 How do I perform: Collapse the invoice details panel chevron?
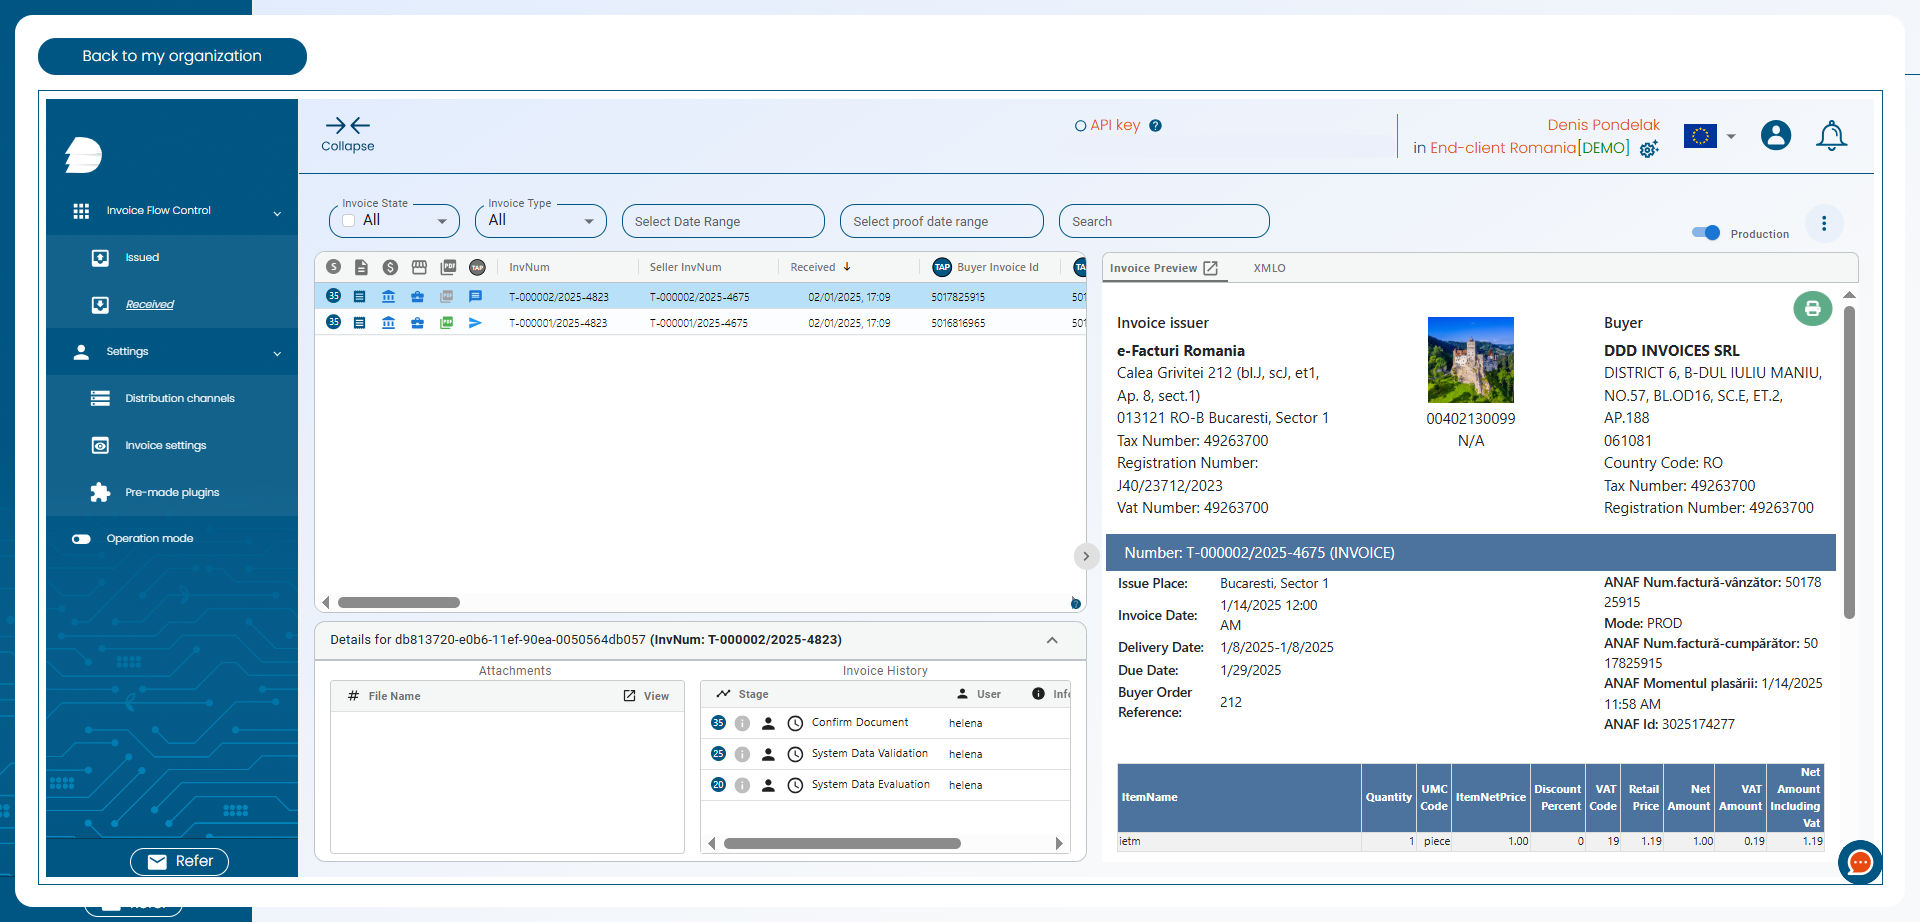(1052, 640)
